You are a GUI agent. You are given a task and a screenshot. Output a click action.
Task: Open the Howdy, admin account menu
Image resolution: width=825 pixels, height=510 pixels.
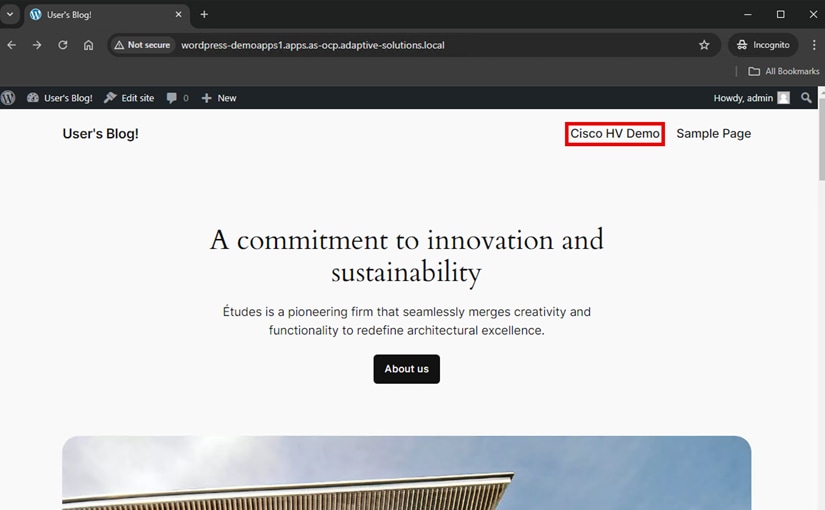click(x=751, y=98)
